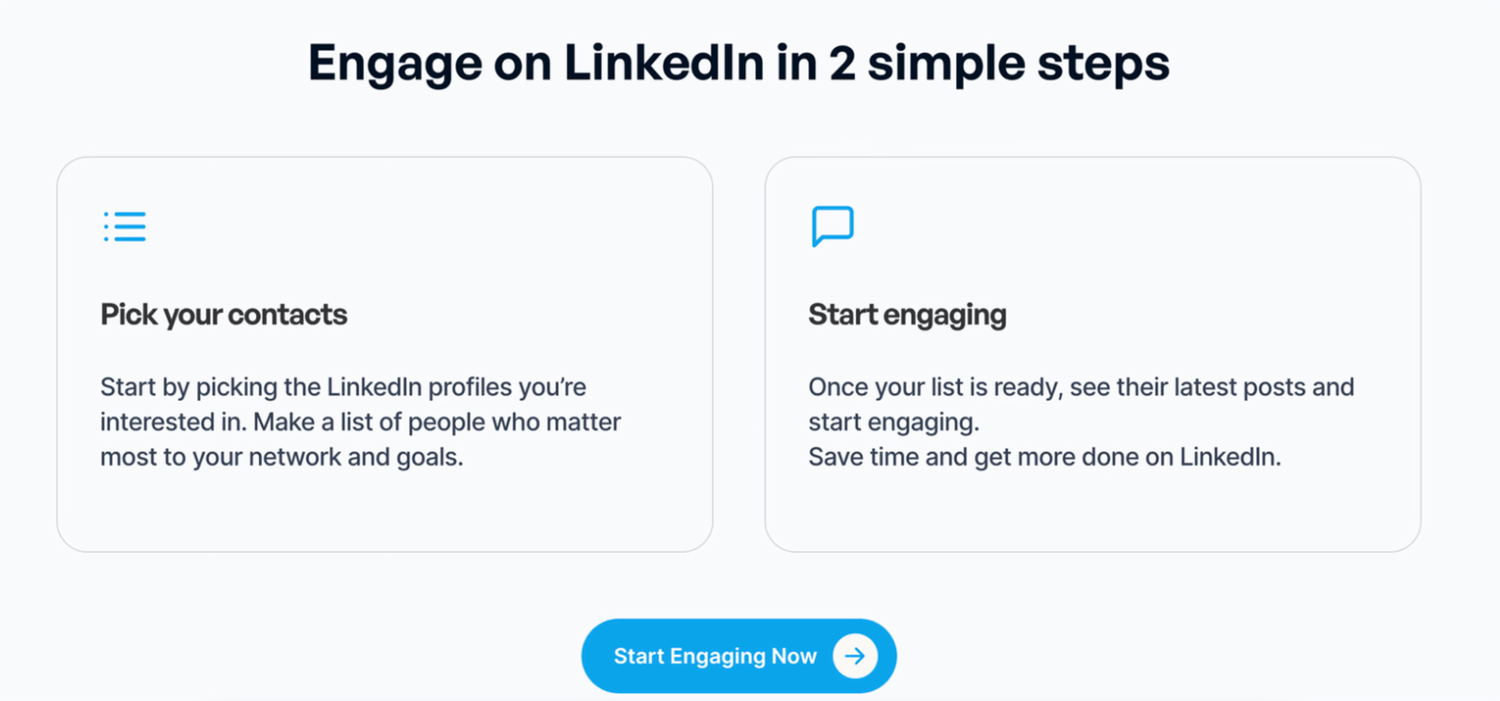Click the blue speech bubble icon
The height and width of the screenshot is (701, 1500).
832,226
